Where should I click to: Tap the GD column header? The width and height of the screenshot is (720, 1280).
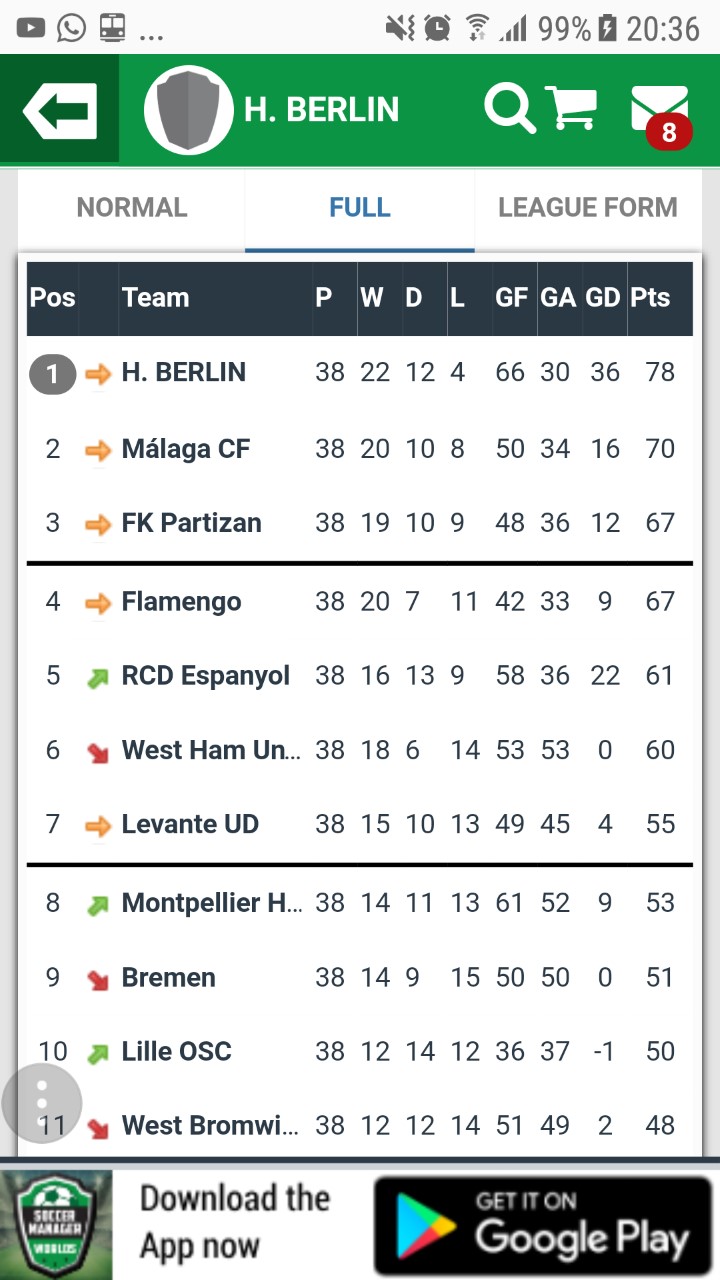click(x=602, y=298)
